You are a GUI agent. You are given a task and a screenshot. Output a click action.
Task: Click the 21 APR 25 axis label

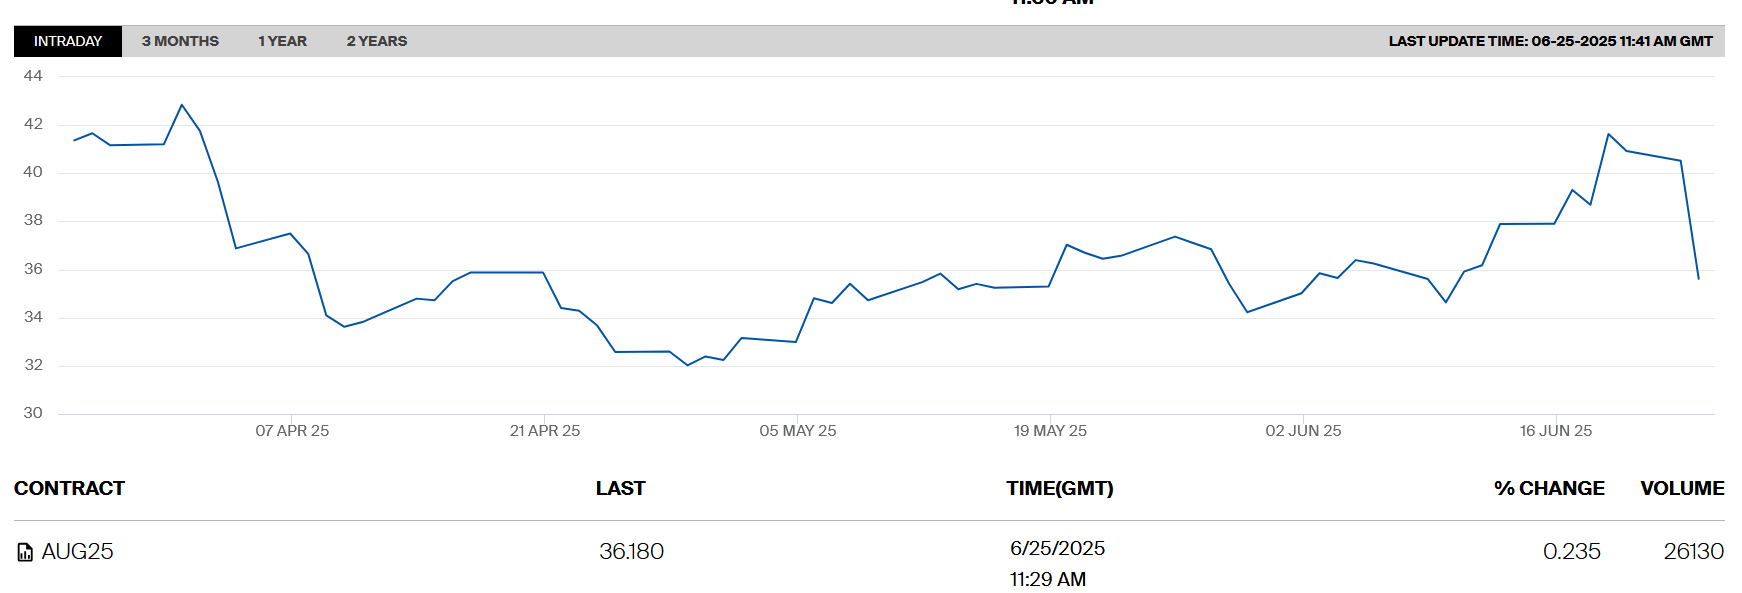[545, 431]
